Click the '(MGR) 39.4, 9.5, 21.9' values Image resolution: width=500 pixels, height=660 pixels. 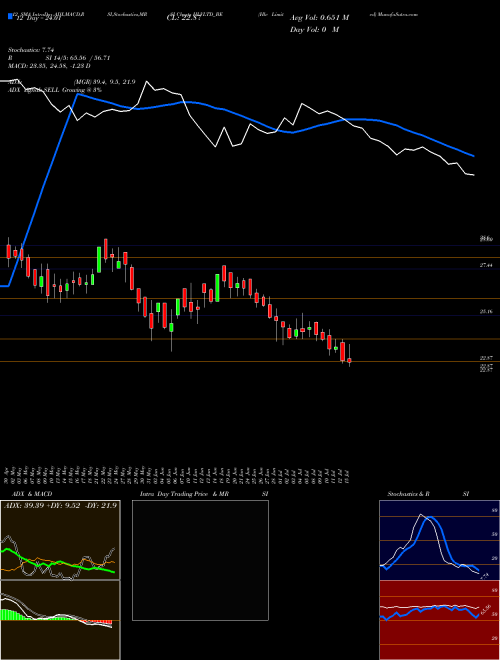pyautogui.click(x=104, y=82)
